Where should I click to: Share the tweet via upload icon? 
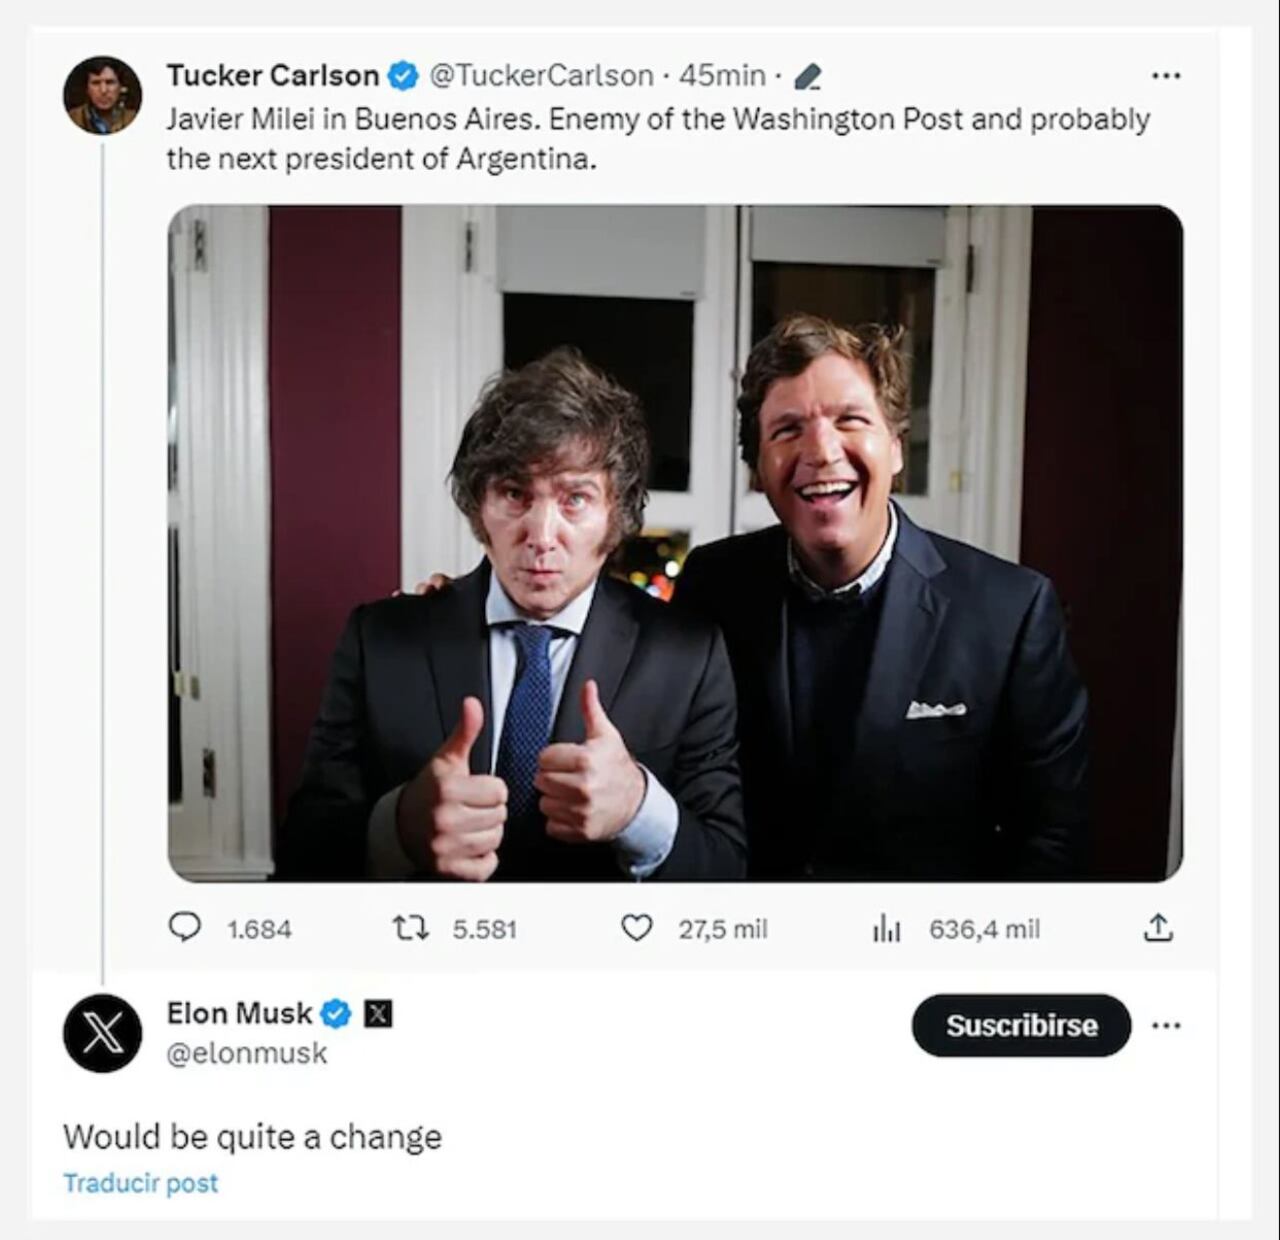point(1157,929)
